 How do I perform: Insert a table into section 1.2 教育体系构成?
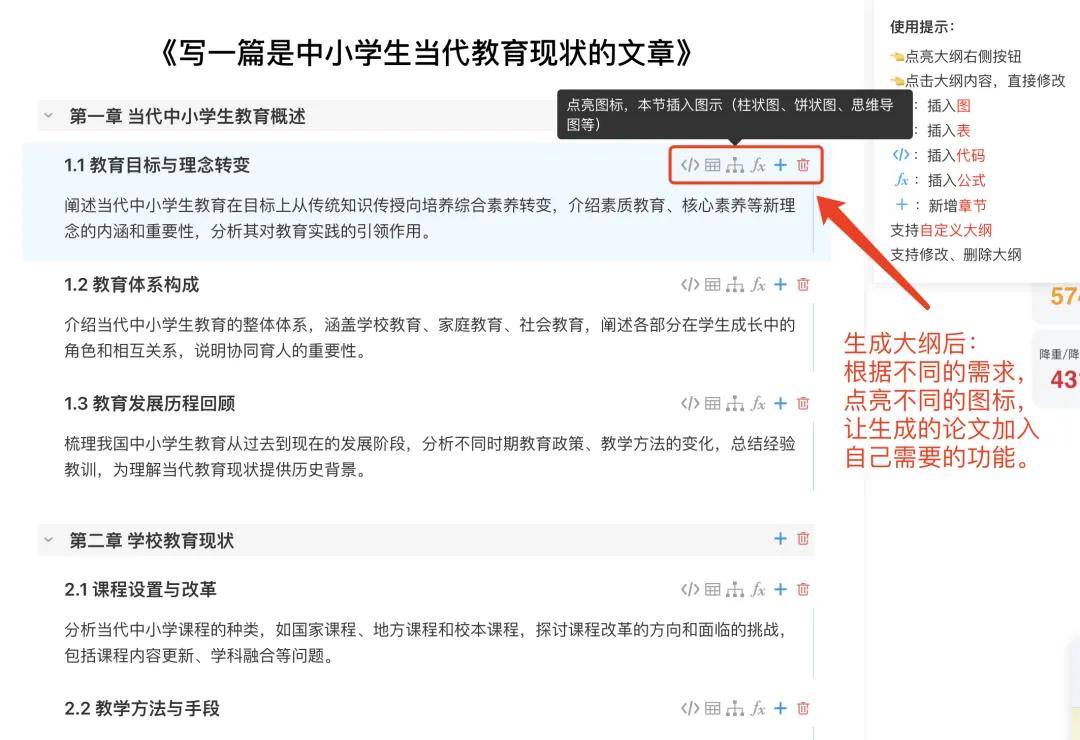pos(712,284)
